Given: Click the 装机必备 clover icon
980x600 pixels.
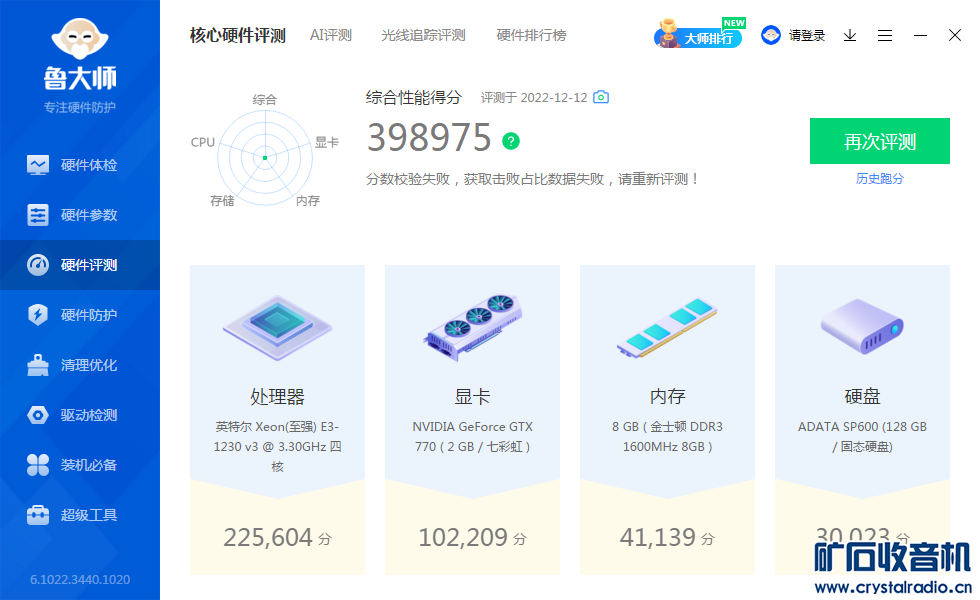Looking at the screenshot, I should tap(38, 465).
